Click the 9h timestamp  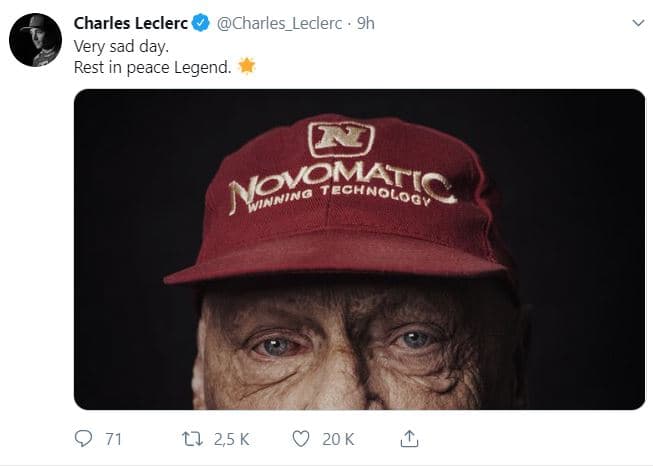pyautogui.click(x=365, y=23)
